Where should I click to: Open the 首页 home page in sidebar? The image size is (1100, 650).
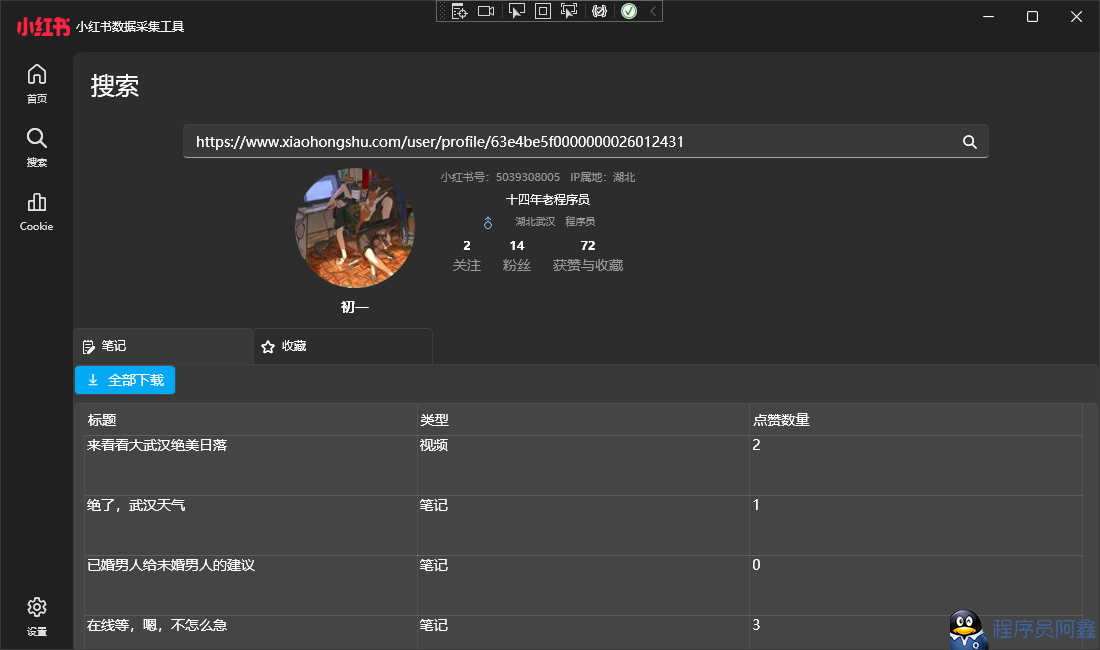tap(36, 84)
